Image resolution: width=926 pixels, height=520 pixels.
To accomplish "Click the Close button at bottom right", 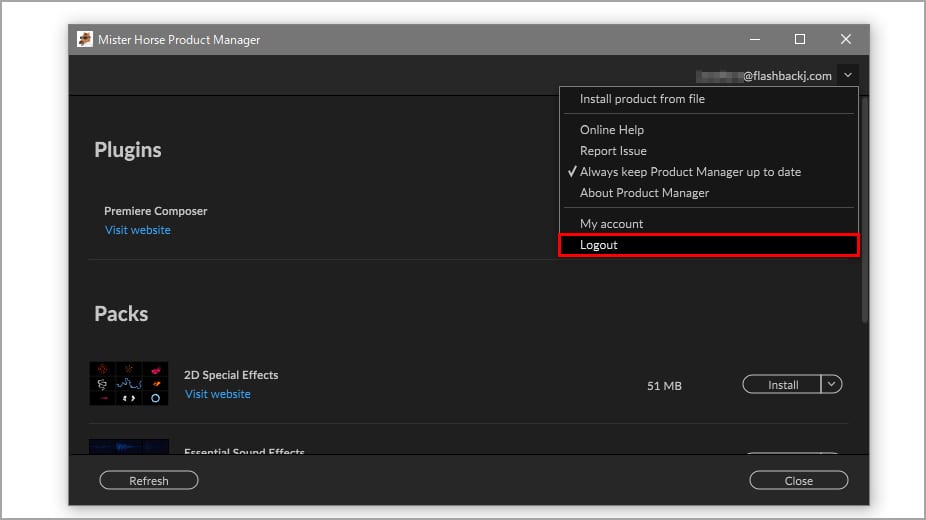I will click(798, 481).
